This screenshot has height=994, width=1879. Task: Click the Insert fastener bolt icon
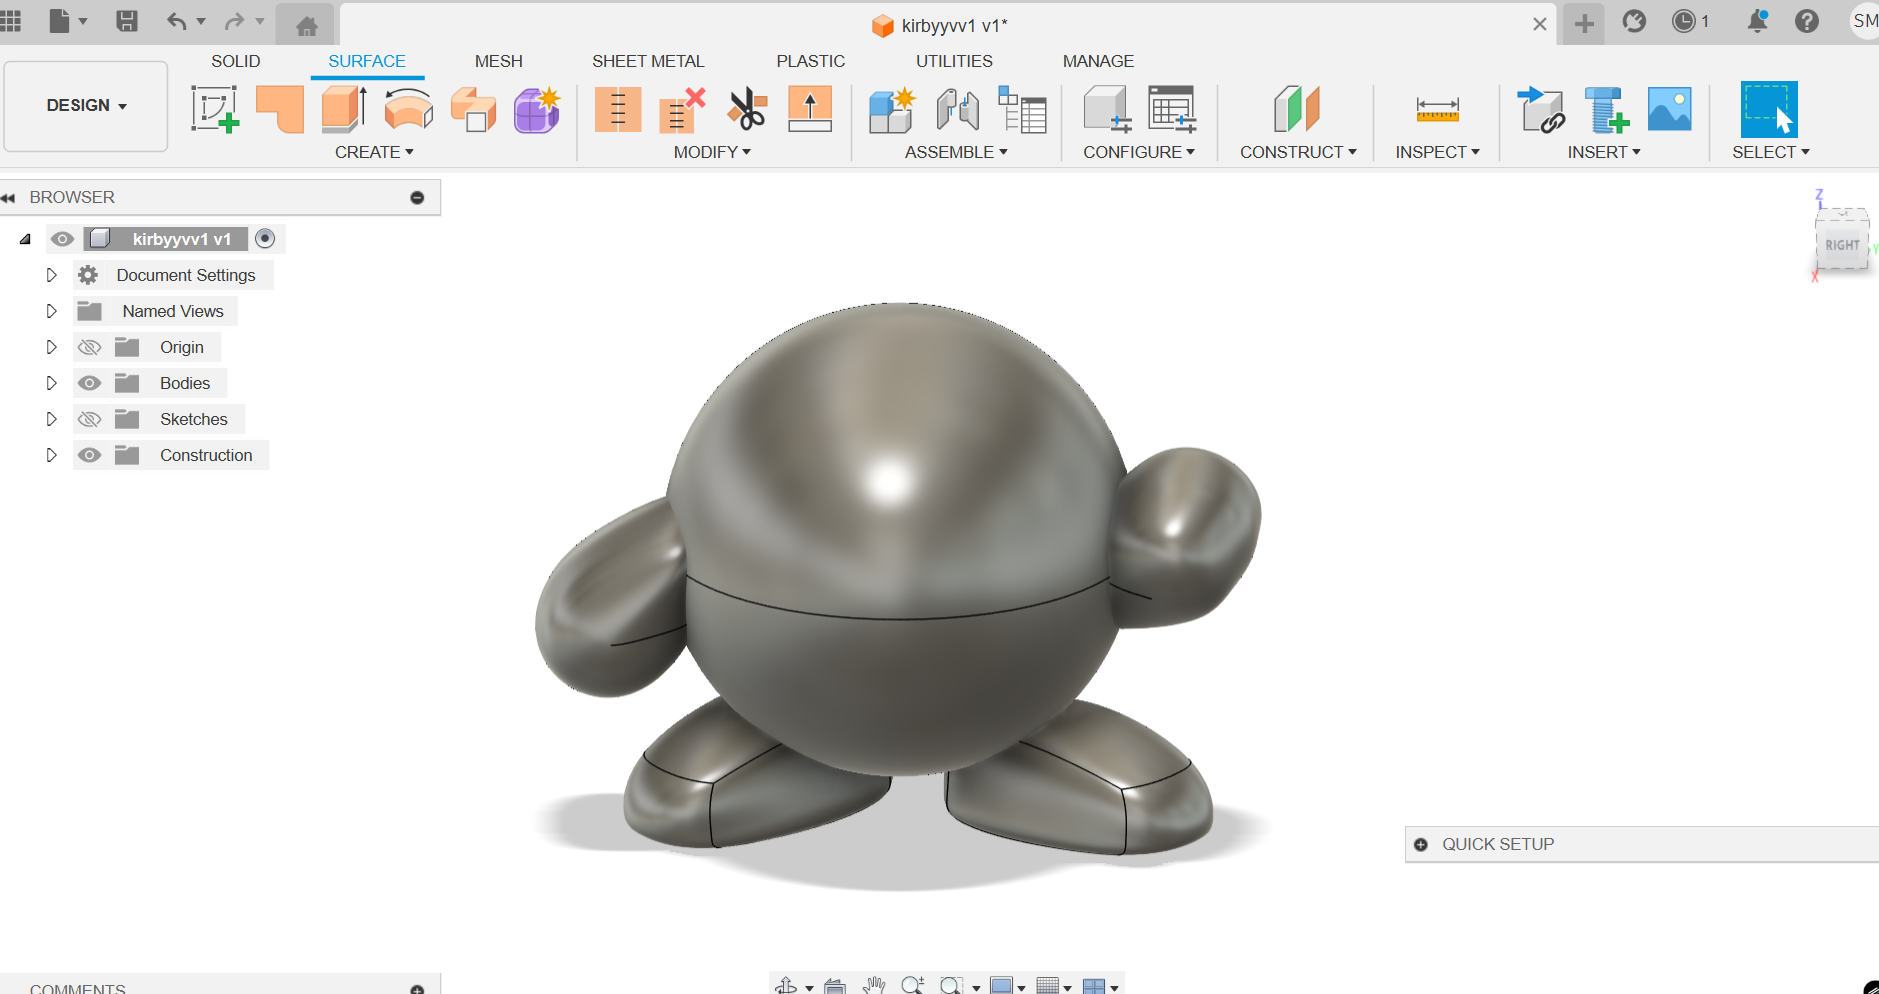coord(1606,109)
